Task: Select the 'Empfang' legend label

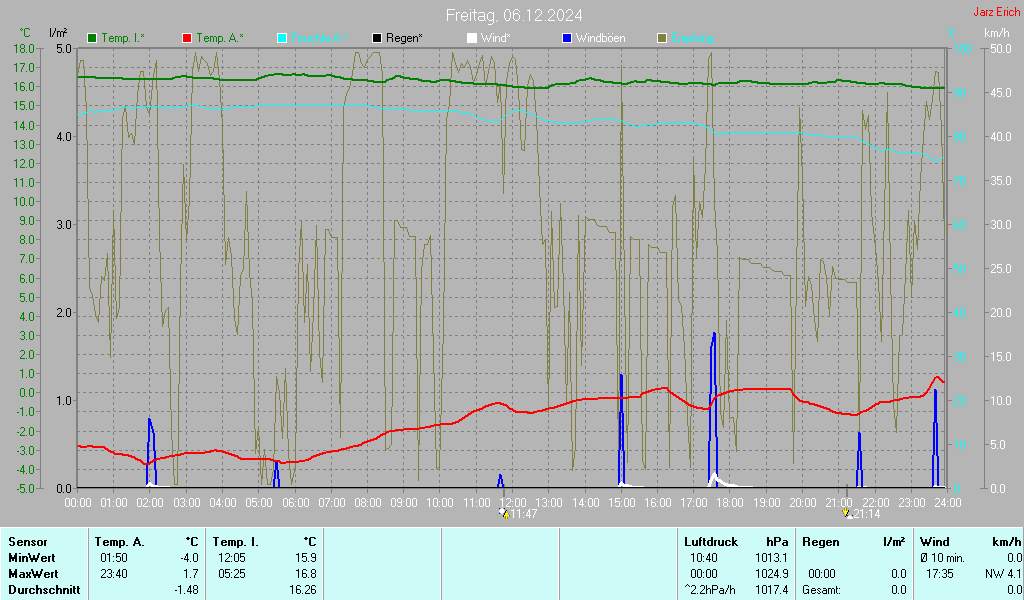Action: coord(692,39)
